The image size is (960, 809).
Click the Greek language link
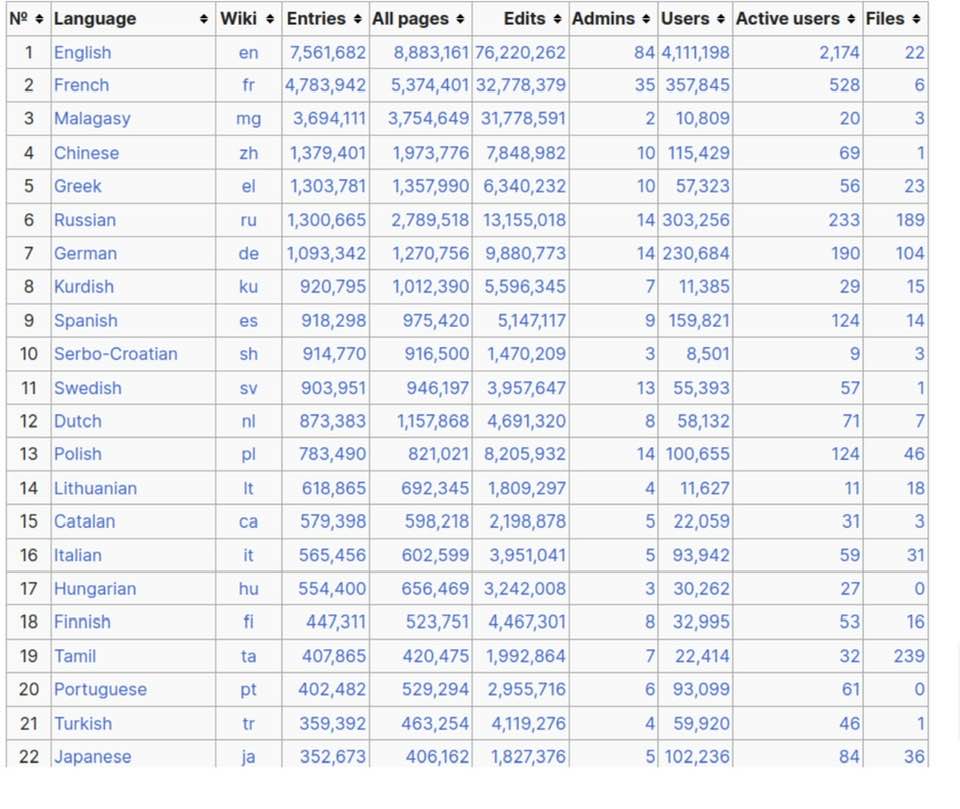(78, 186)
